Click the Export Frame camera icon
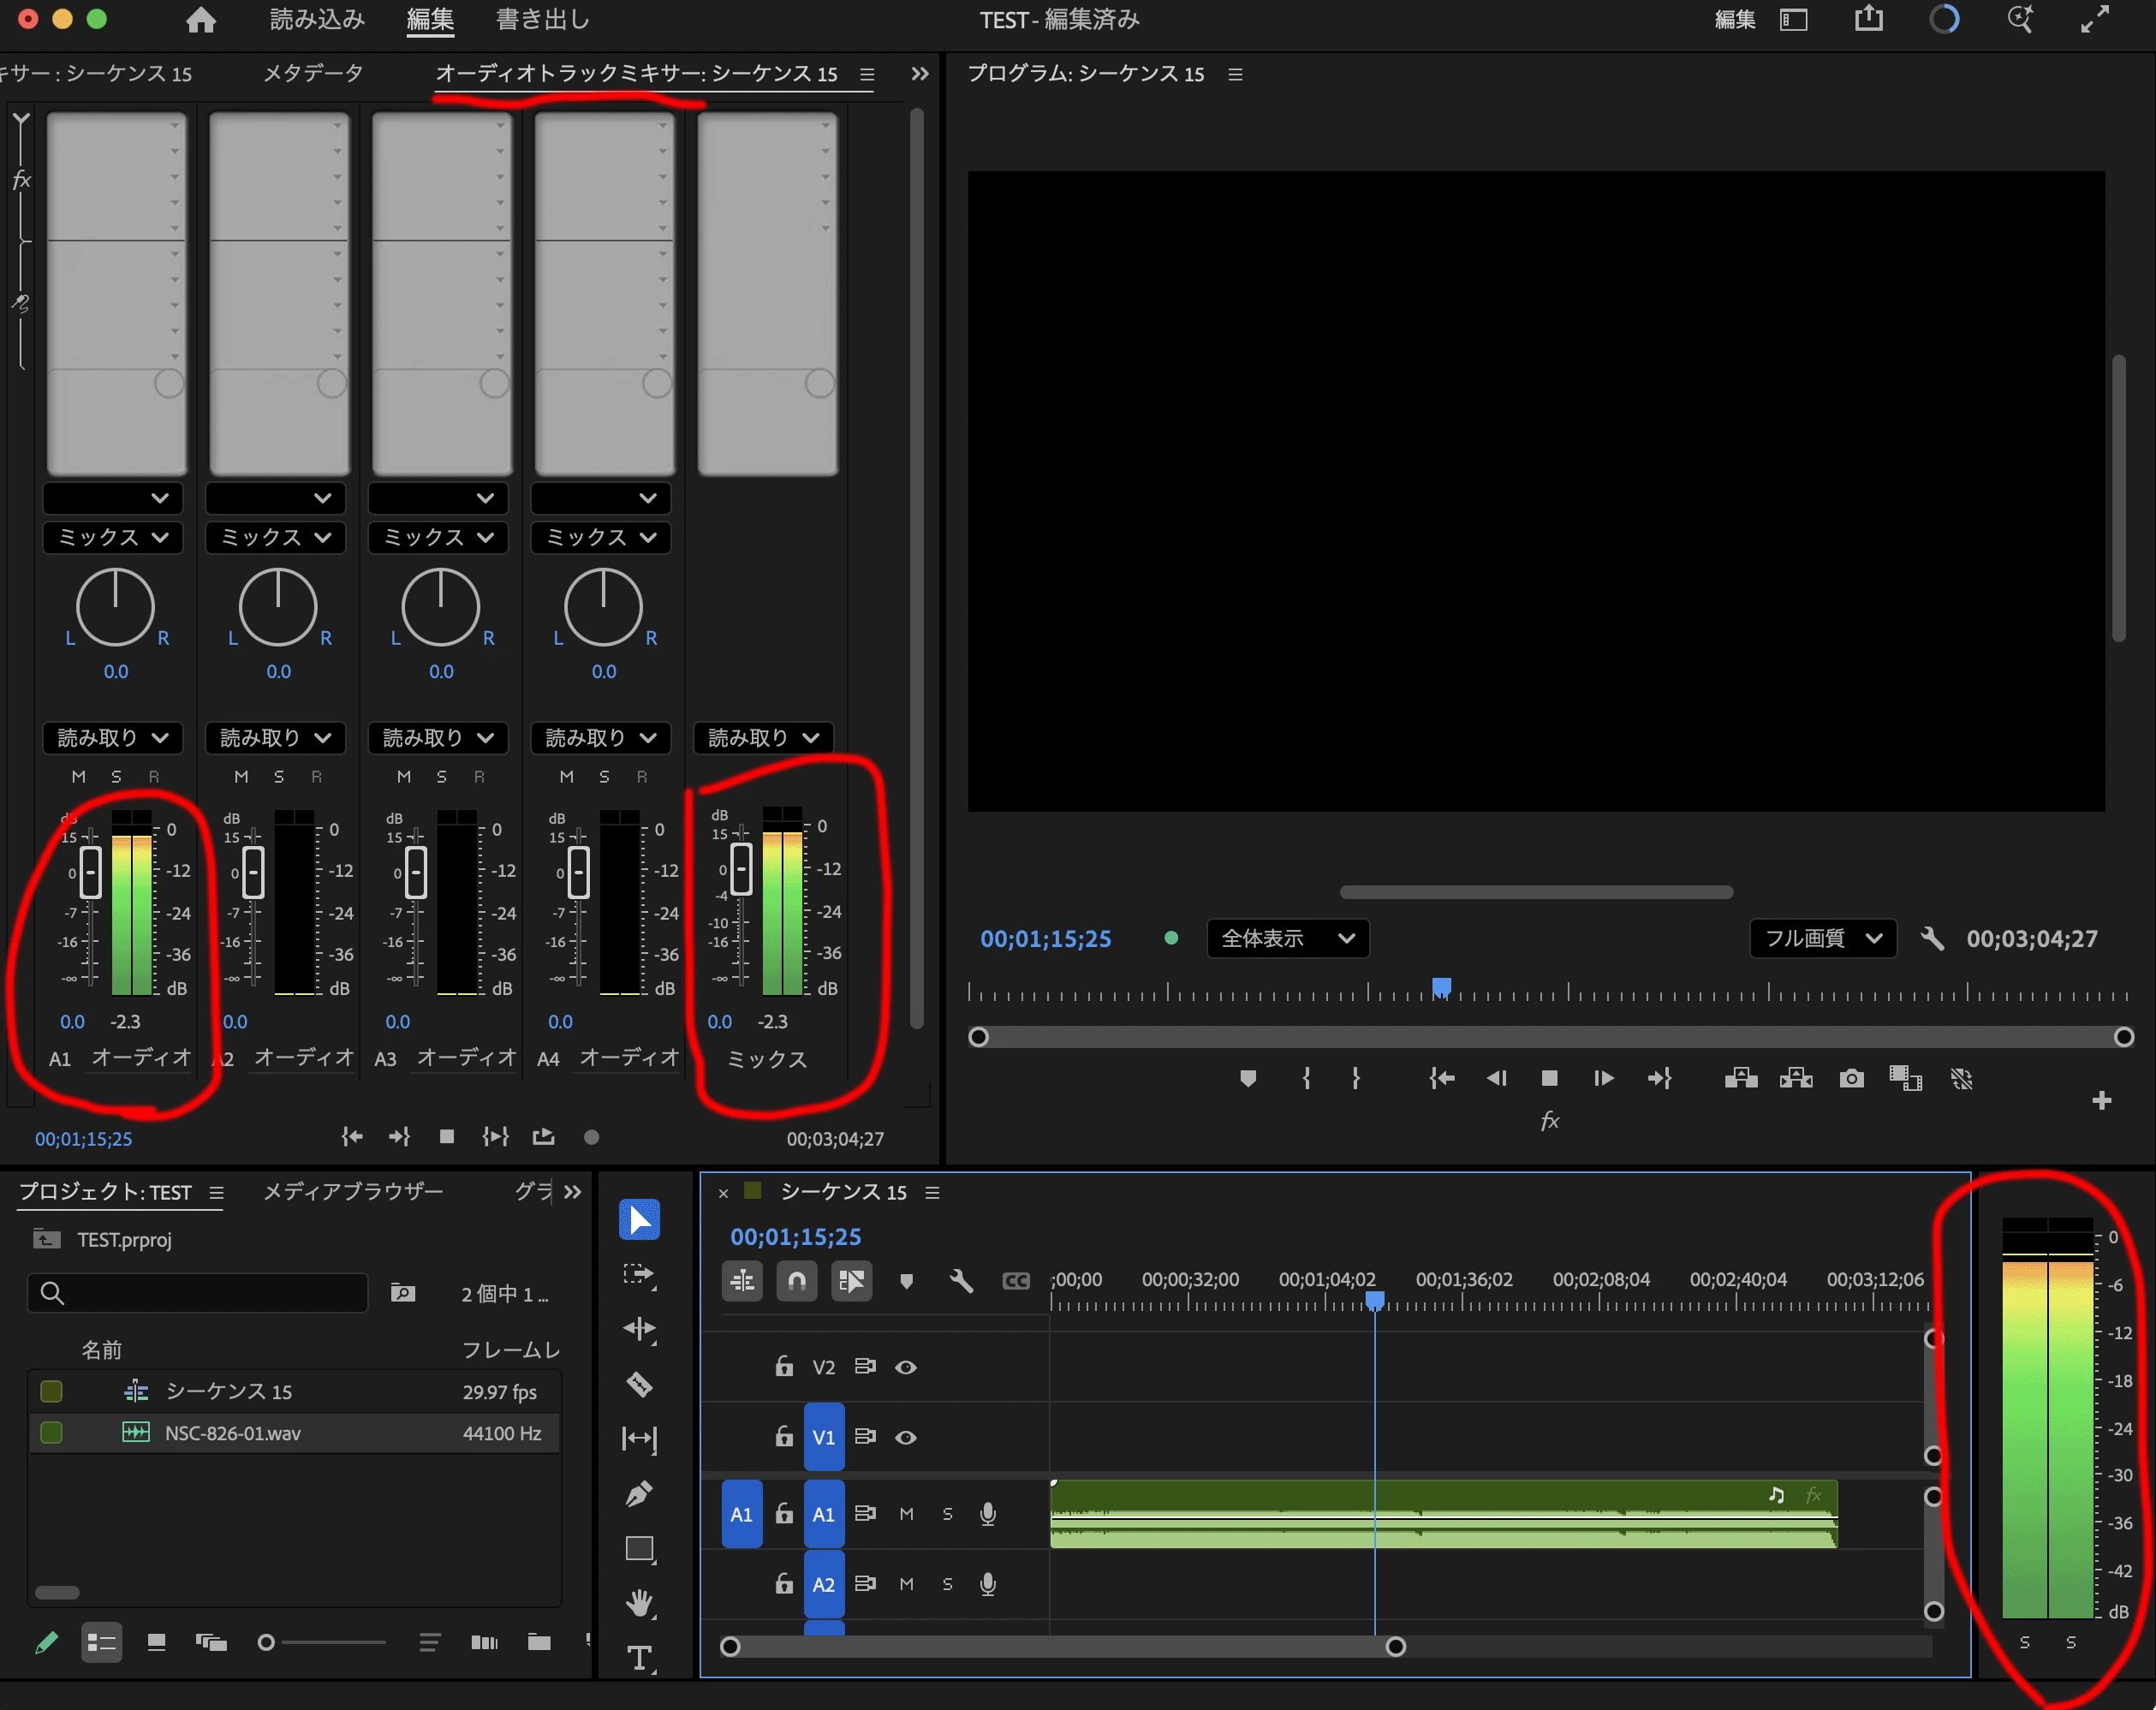The height and width of the screenshot is (1710, 2156). tap(1851, 1078)
